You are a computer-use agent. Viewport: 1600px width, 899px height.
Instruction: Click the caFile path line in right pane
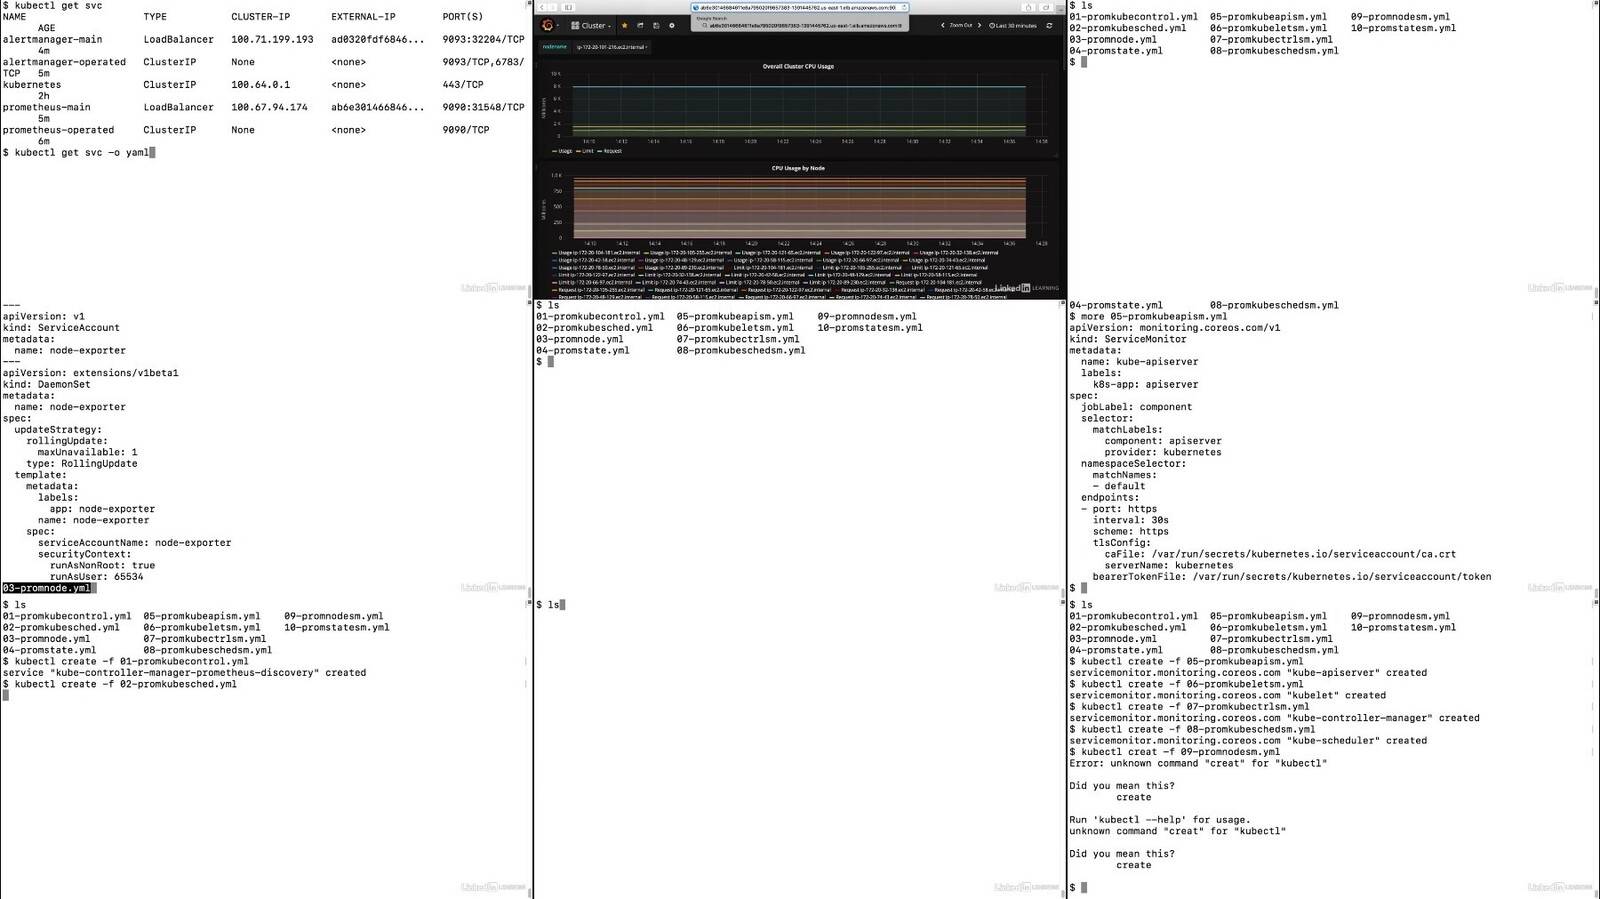1280,554
